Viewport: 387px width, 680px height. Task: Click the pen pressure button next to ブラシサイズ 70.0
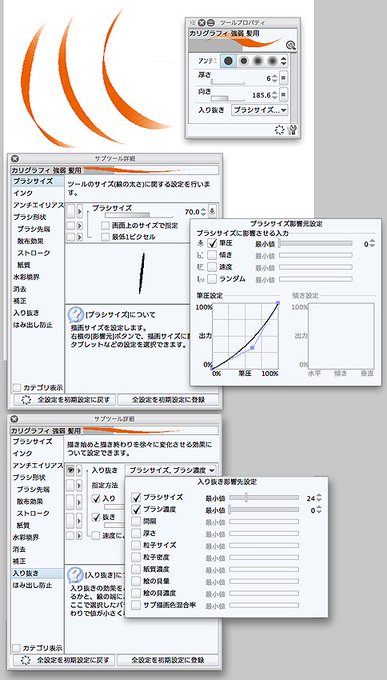tap(212, 212)
